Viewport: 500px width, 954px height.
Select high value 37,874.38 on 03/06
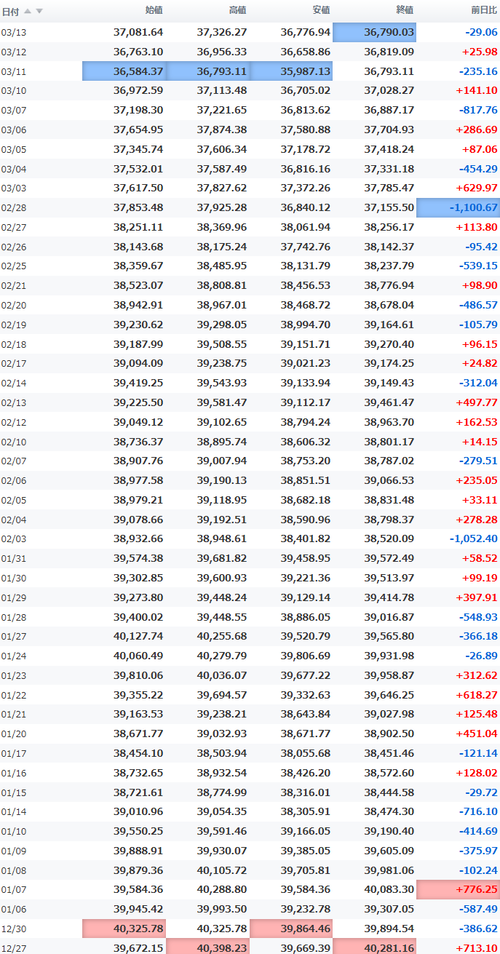coord(222,130)
